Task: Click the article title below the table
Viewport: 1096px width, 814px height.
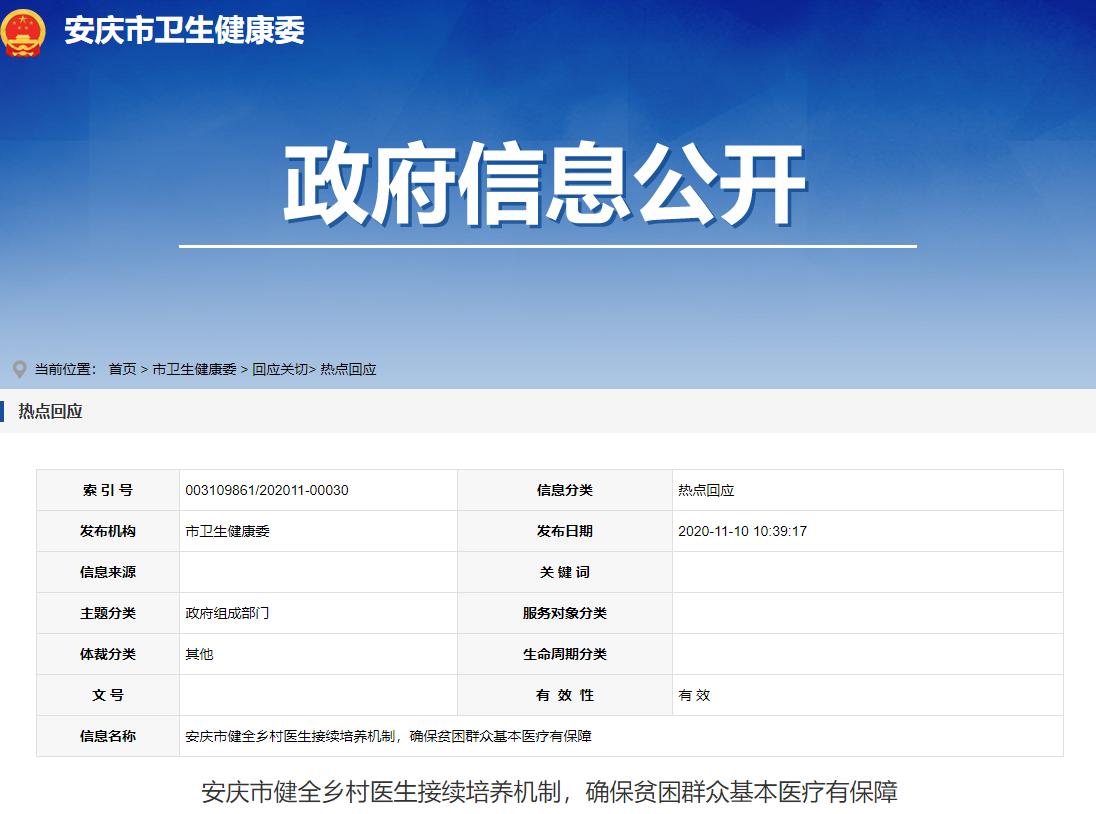Action: [549, 792]
